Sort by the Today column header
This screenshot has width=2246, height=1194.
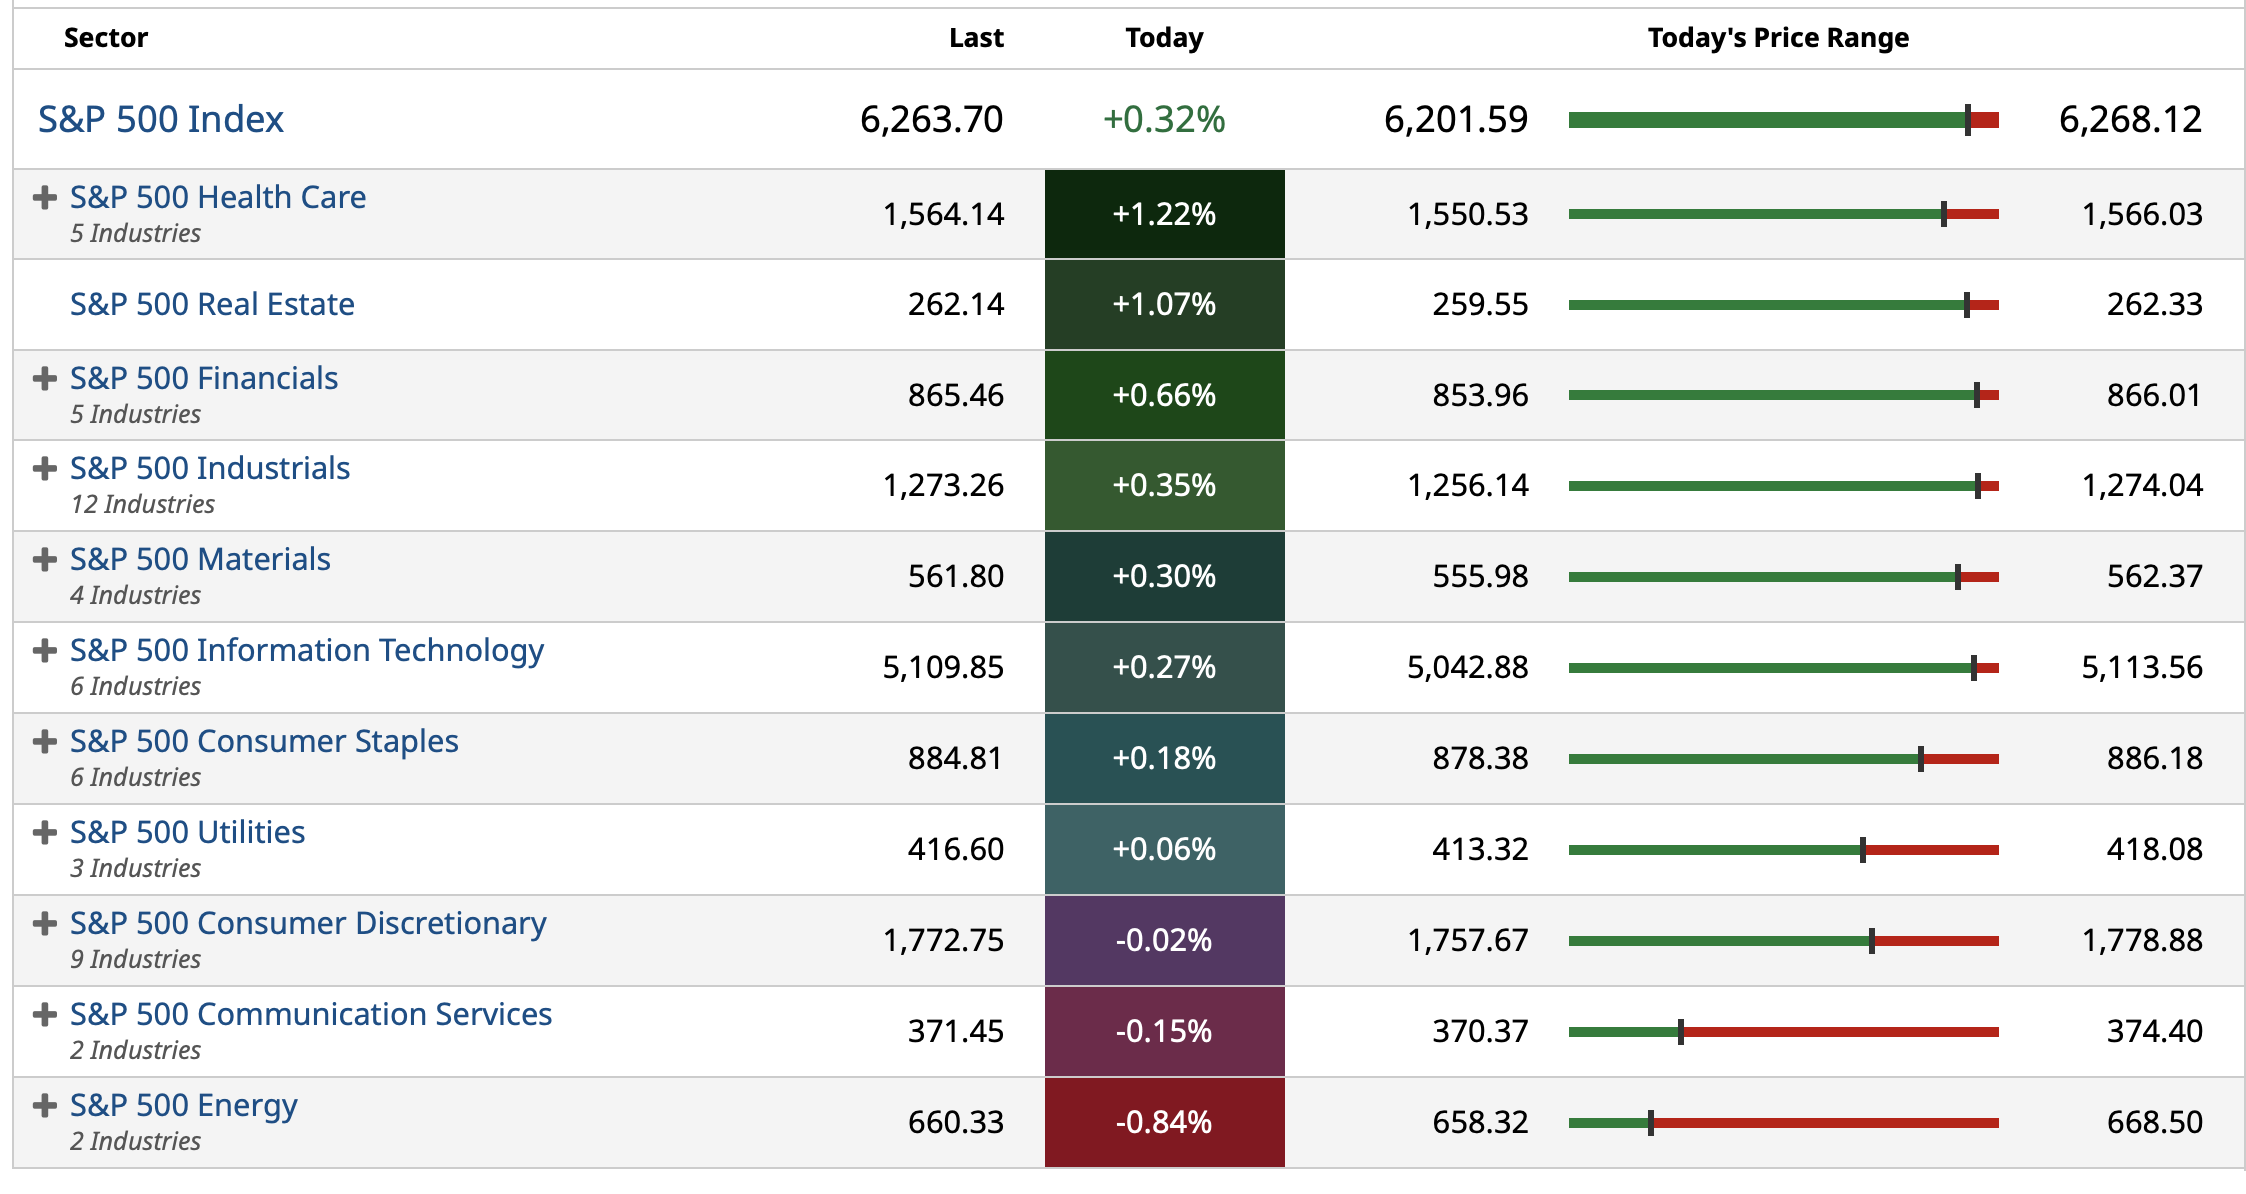1164,38
